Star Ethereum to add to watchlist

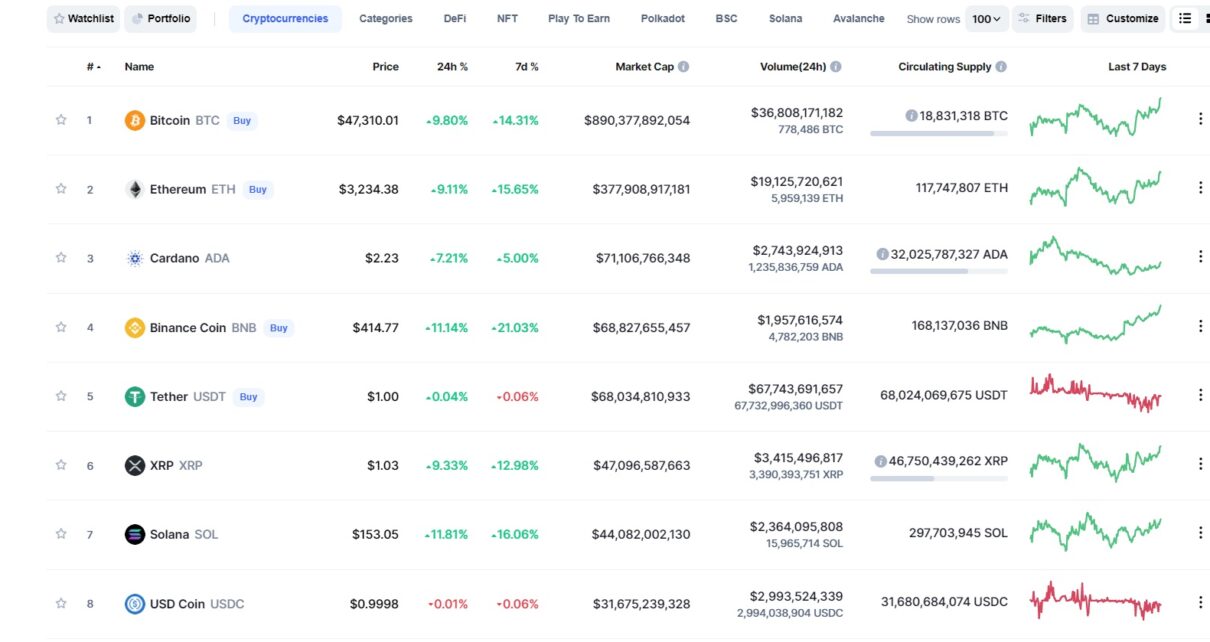(61, 189)
